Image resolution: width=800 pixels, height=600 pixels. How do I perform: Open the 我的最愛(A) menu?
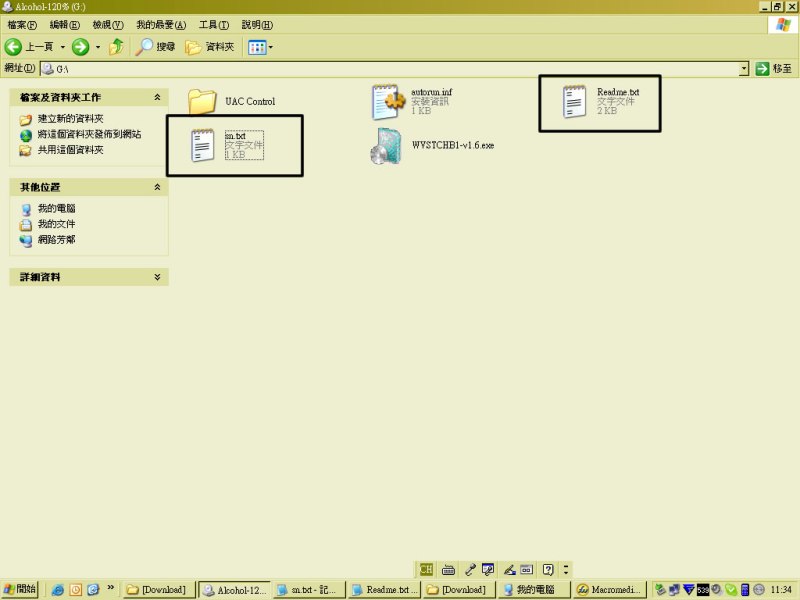[x=161, y=24]
